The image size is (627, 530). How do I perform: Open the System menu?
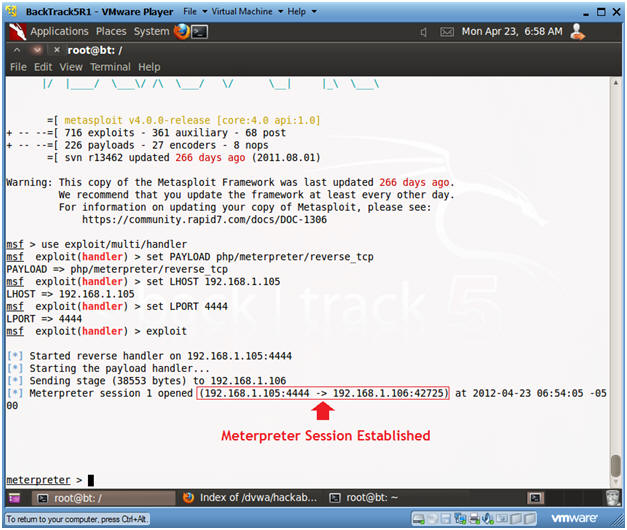pyautogui.click(x=152, y=32)
